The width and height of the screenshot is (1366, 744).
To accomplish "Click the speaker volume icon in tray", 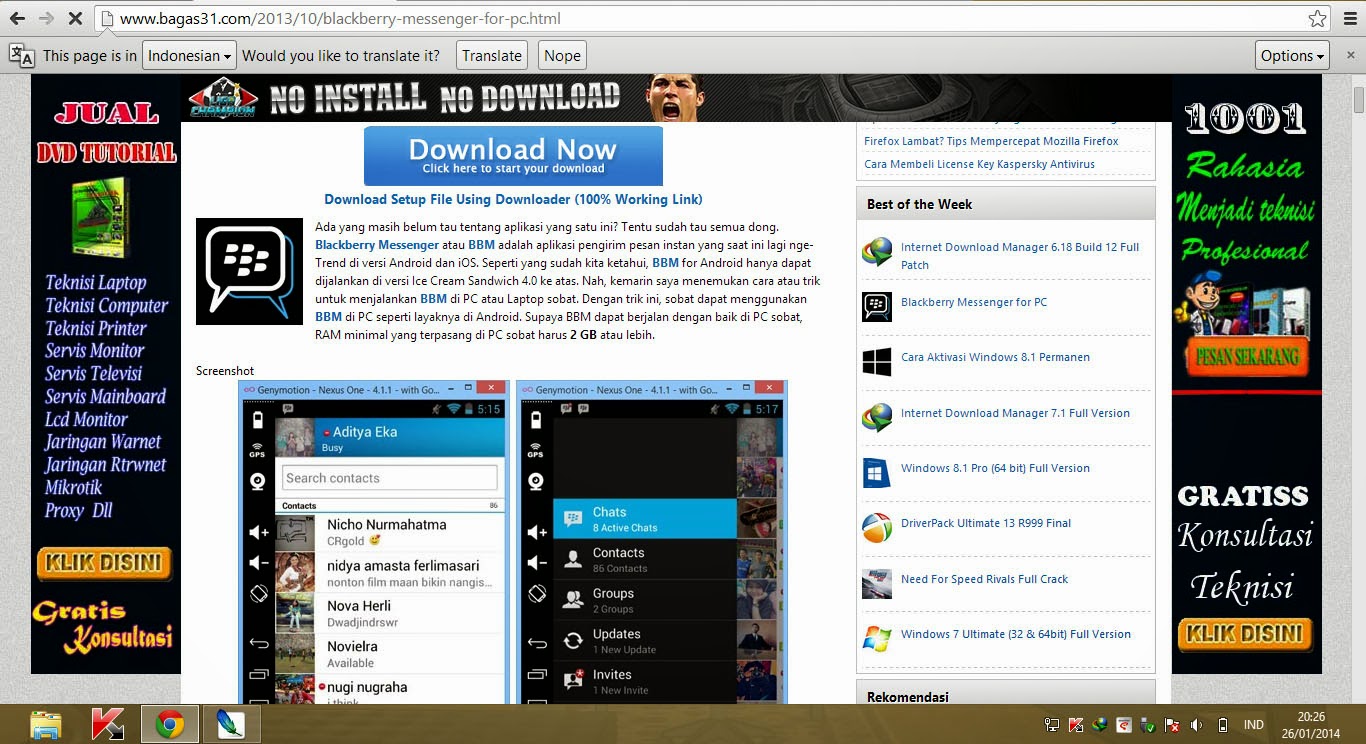I will click(x=1195, y=724).
